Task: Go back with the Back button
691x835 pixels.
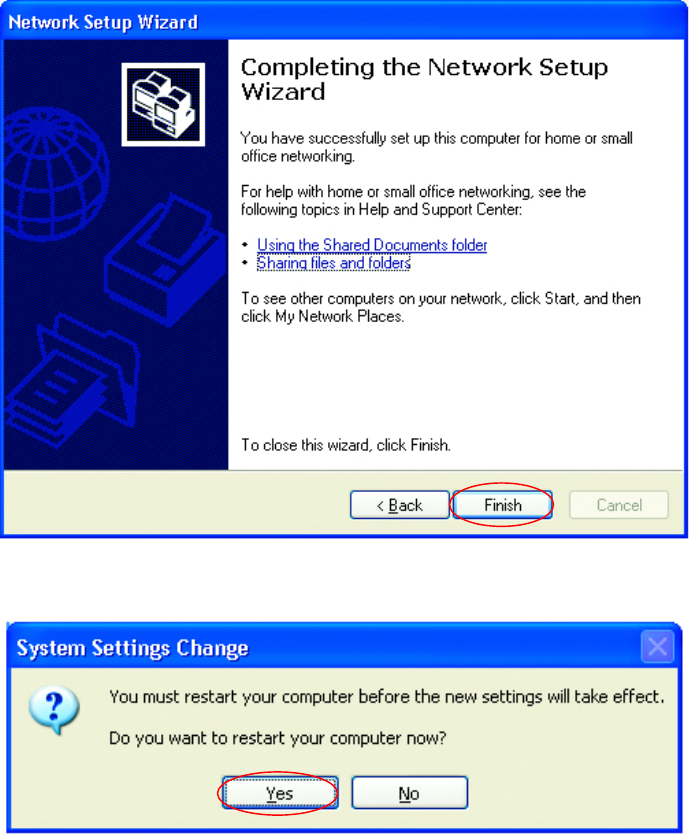Action: coord(400,505)
